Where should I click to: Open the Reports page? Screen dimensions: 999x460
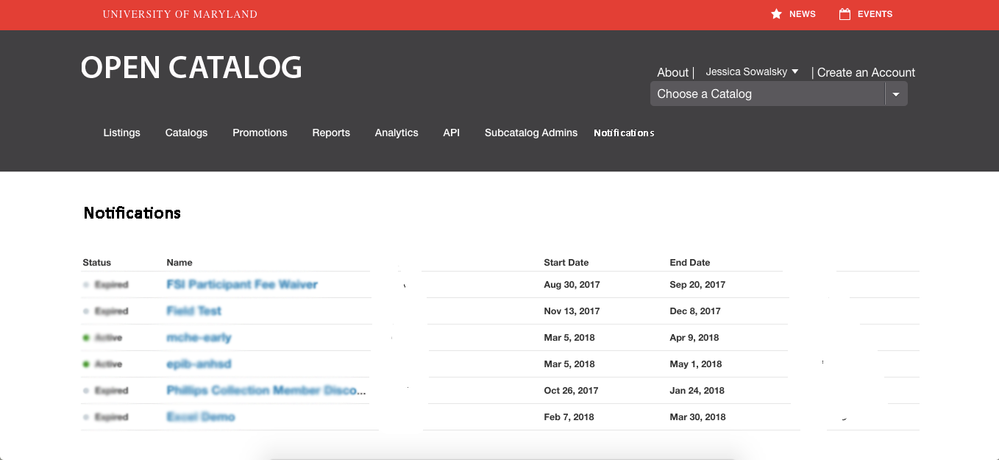coord(331,133)
